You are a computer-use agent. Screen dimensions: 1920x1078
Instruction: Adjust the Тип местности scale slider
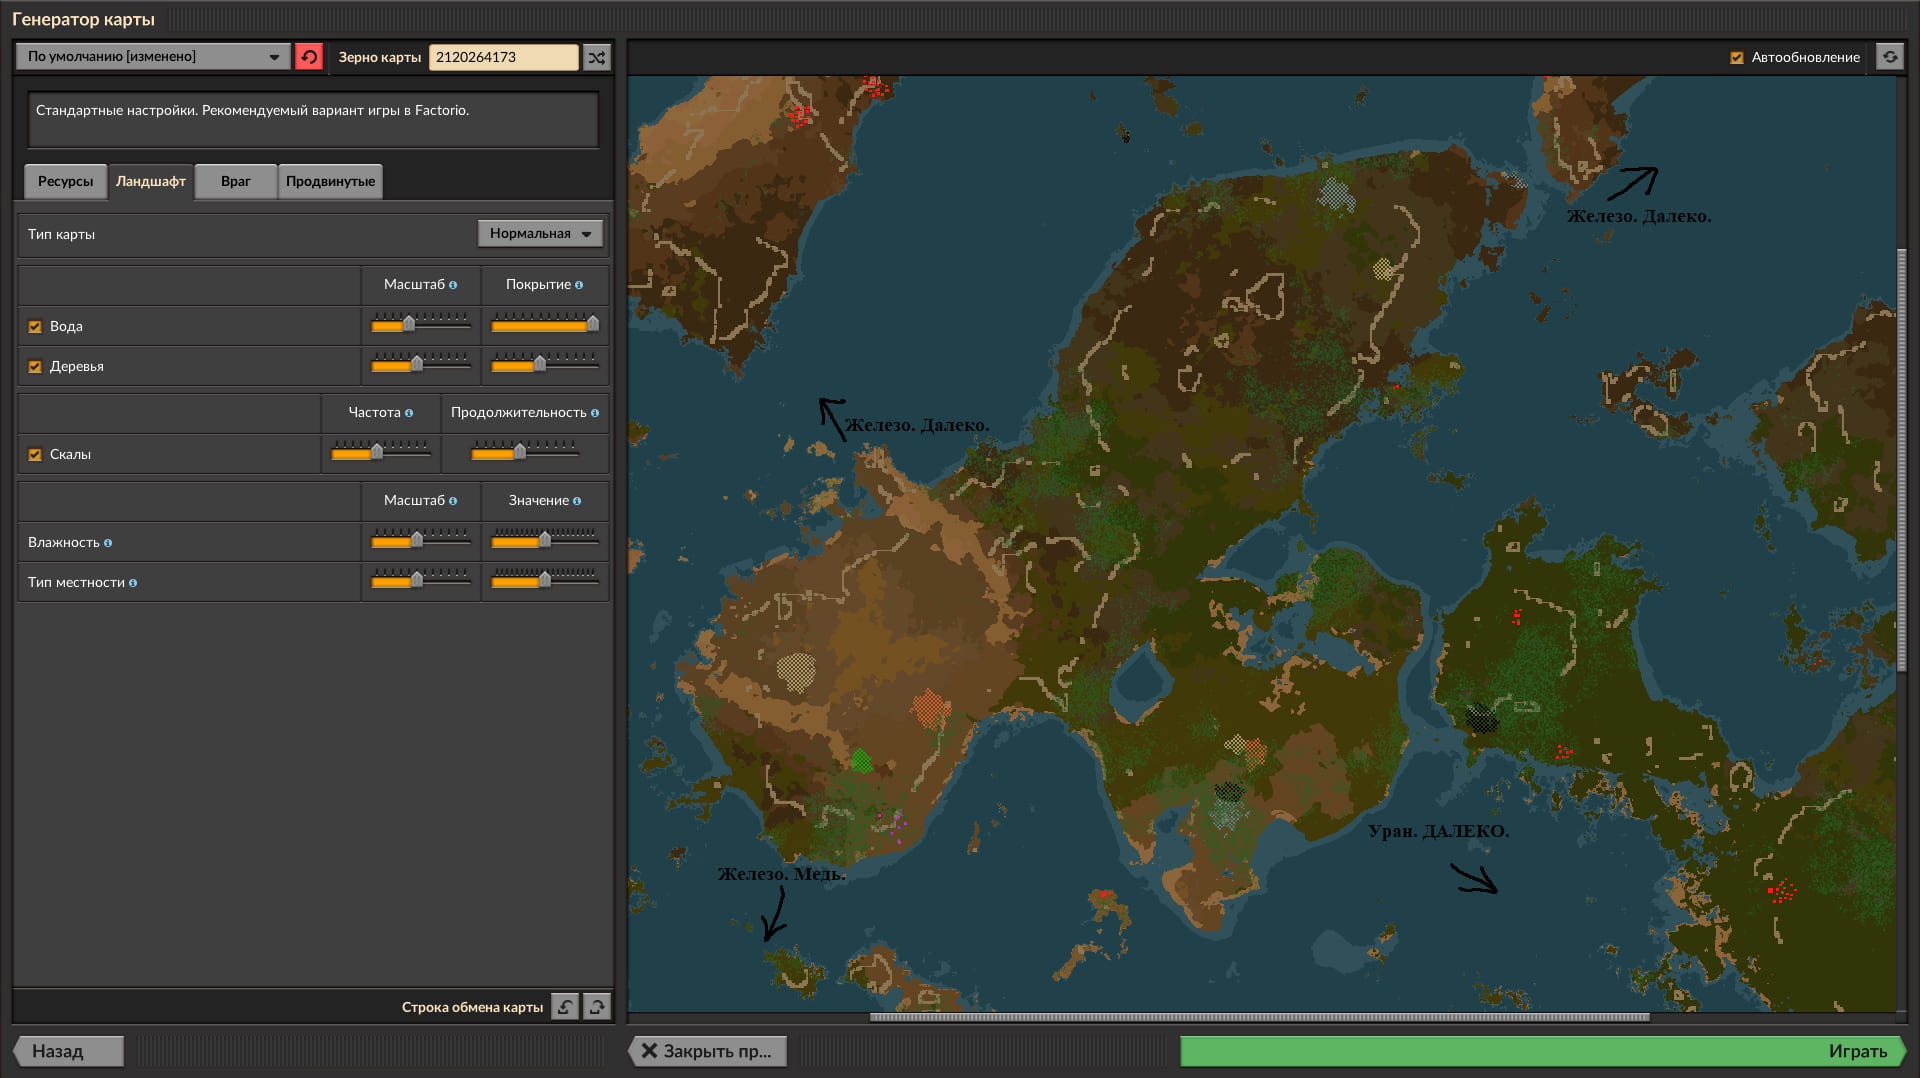(420, 581)
